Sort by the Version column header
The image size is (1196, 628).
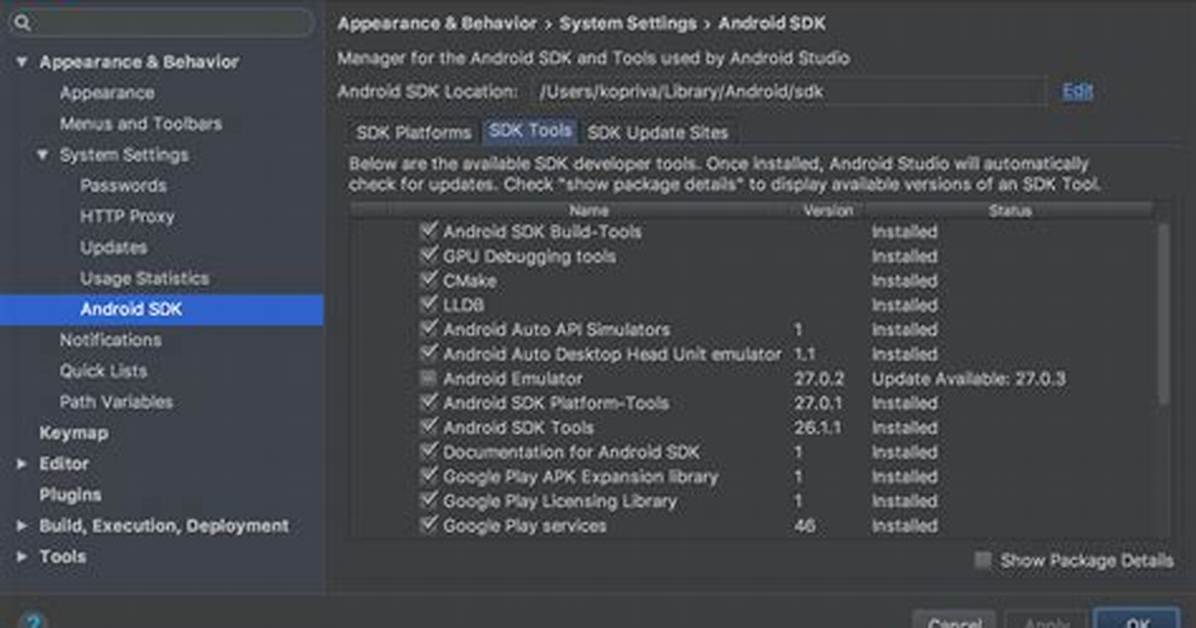point(828,211)
